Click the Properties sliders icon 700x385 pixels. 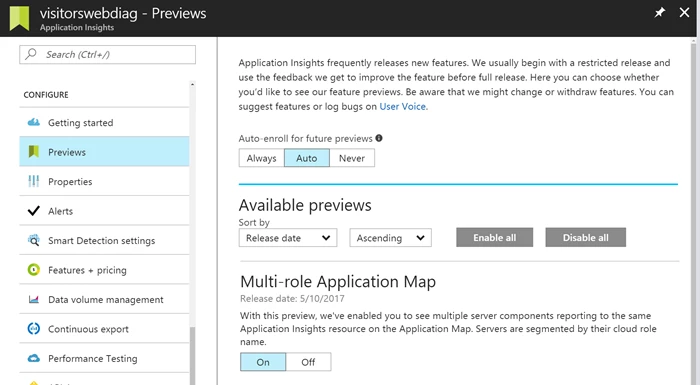[x=33, y=181]
